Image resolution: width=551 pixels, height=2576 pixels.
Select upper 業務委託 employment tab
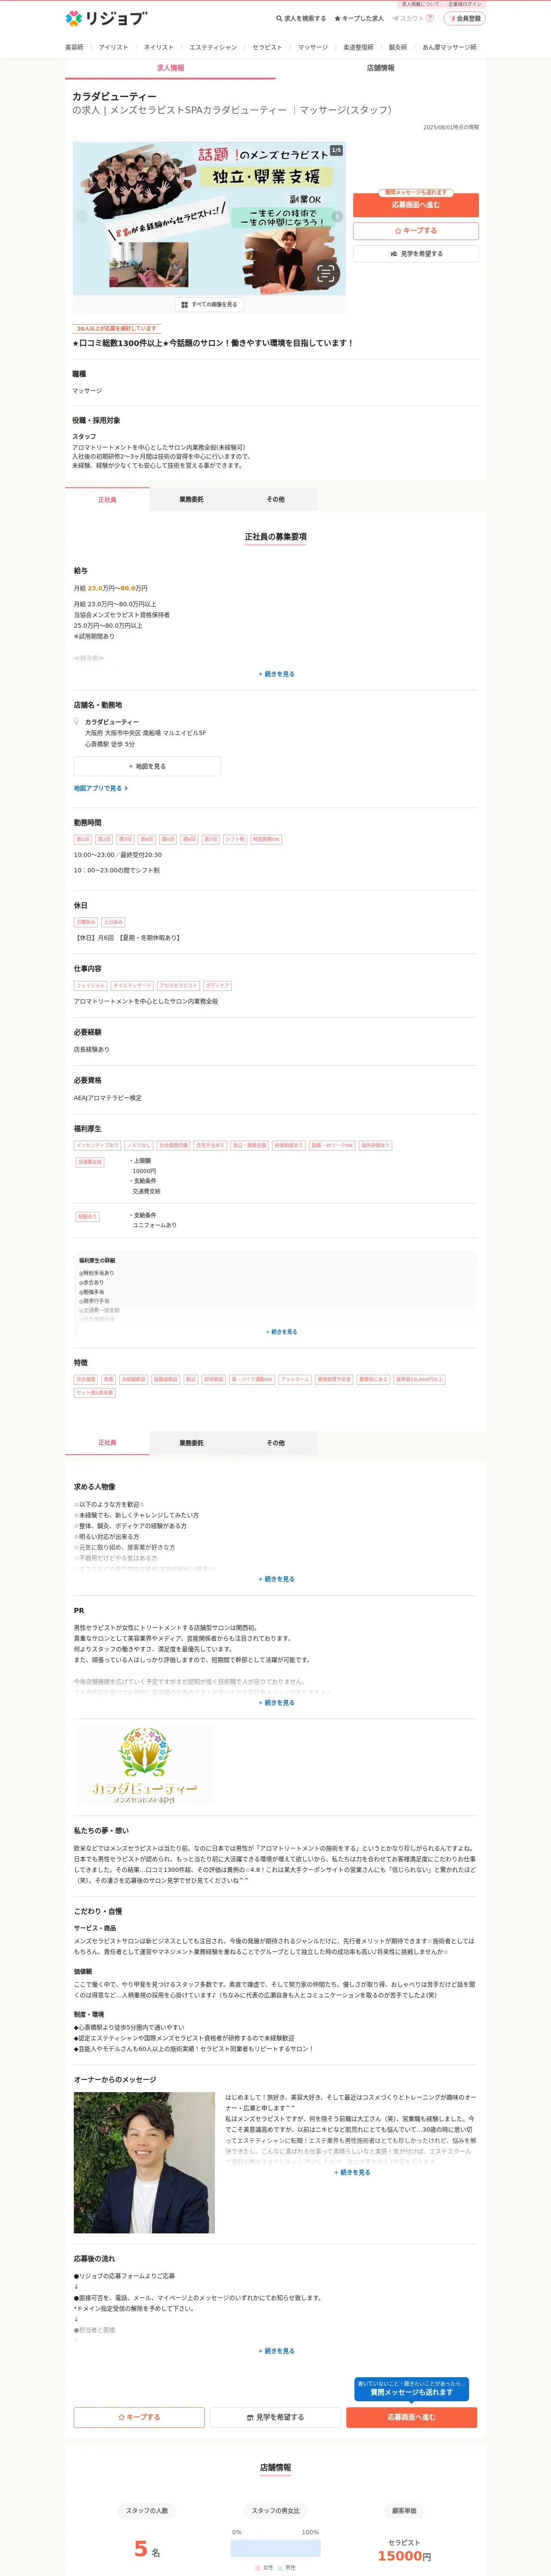(191, 499)
